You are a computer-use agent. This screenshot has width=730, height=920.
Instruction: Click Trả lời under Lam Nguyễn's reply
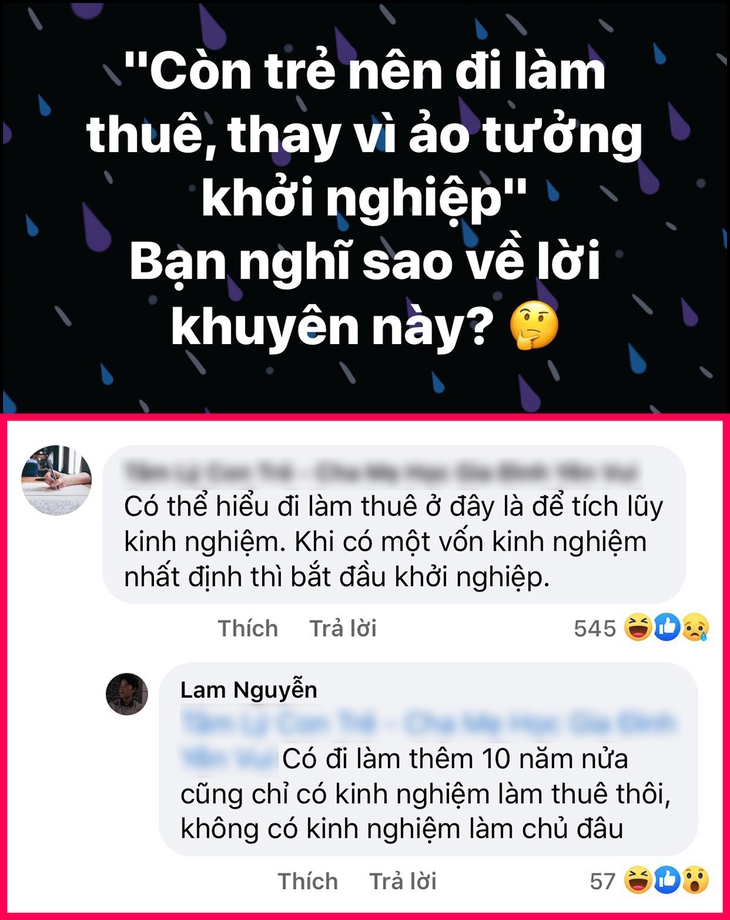pos(403,881)
